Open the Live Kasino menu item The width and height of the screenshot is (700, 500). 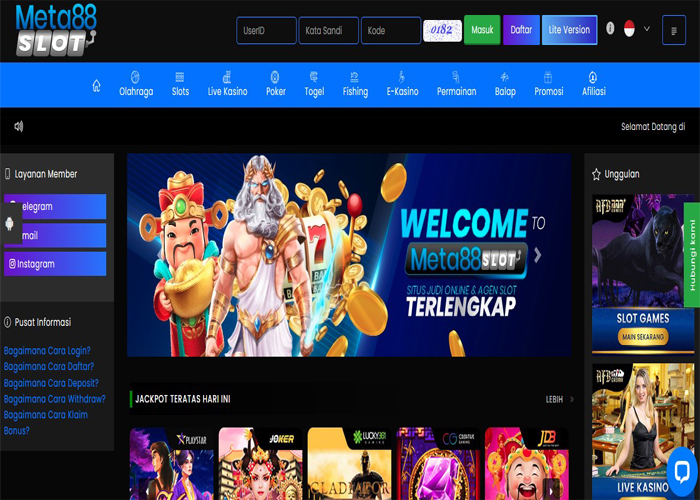pyautogui.click(x=227, y=84)
